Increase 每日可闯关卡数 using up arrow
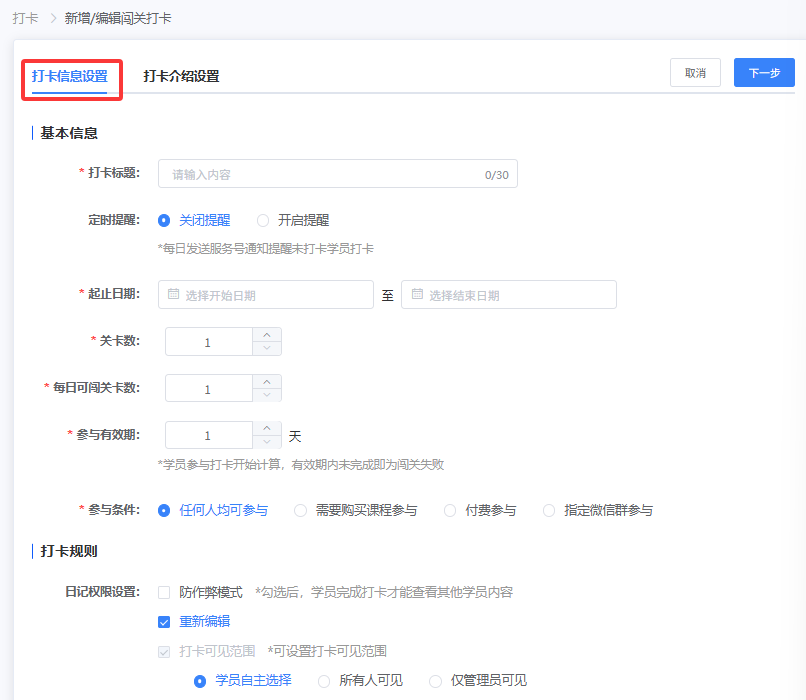 (267, 382)
